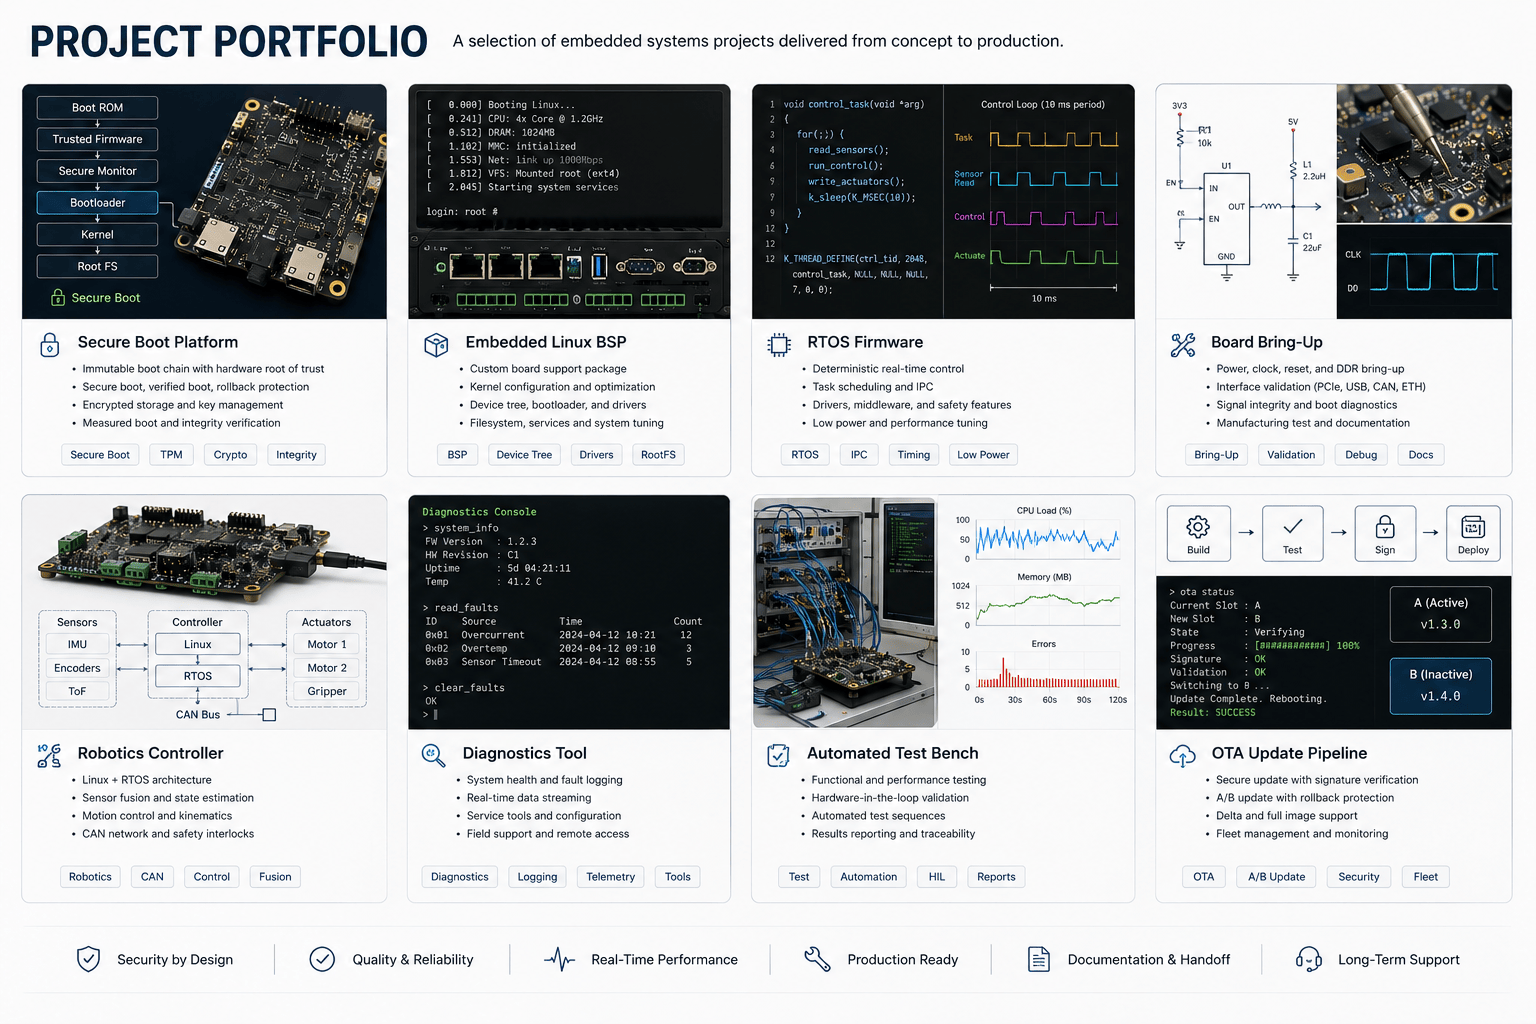Click the Logging tag

coord(537,877)
